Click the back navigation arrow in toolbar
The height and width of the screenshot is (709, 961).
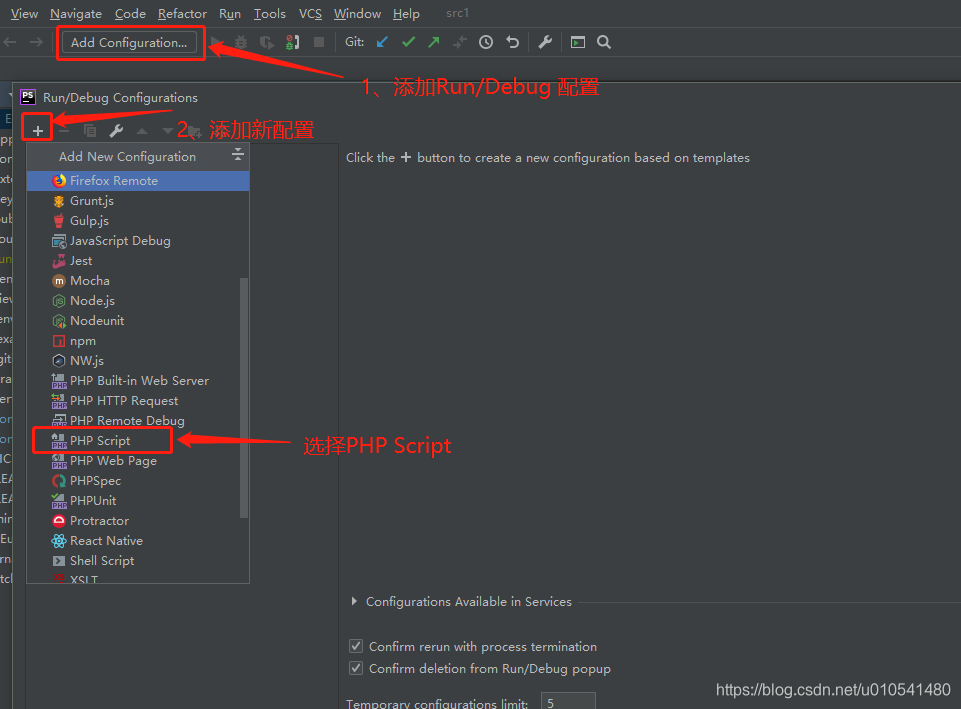pos(10,42)
